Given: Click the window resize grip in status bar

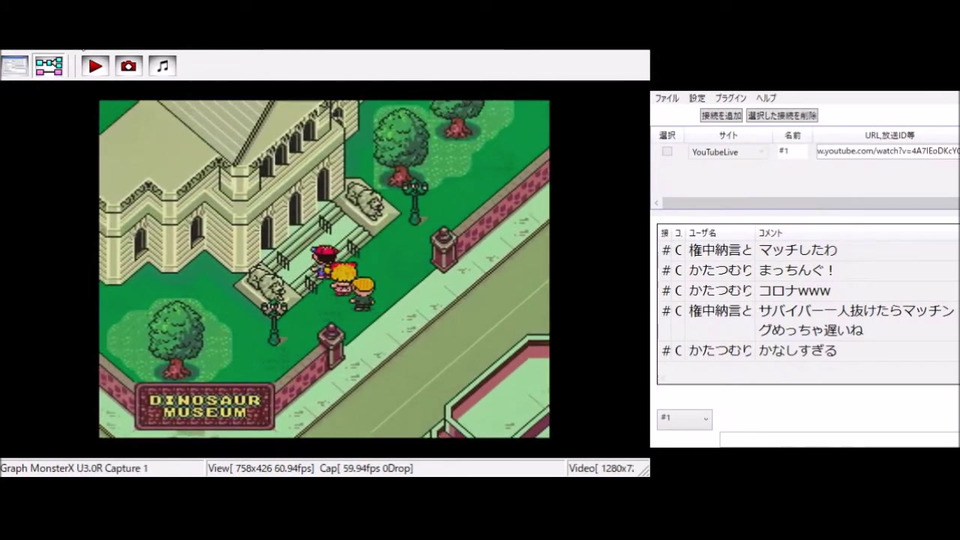Looking at the screenshot, I should 643,470.
